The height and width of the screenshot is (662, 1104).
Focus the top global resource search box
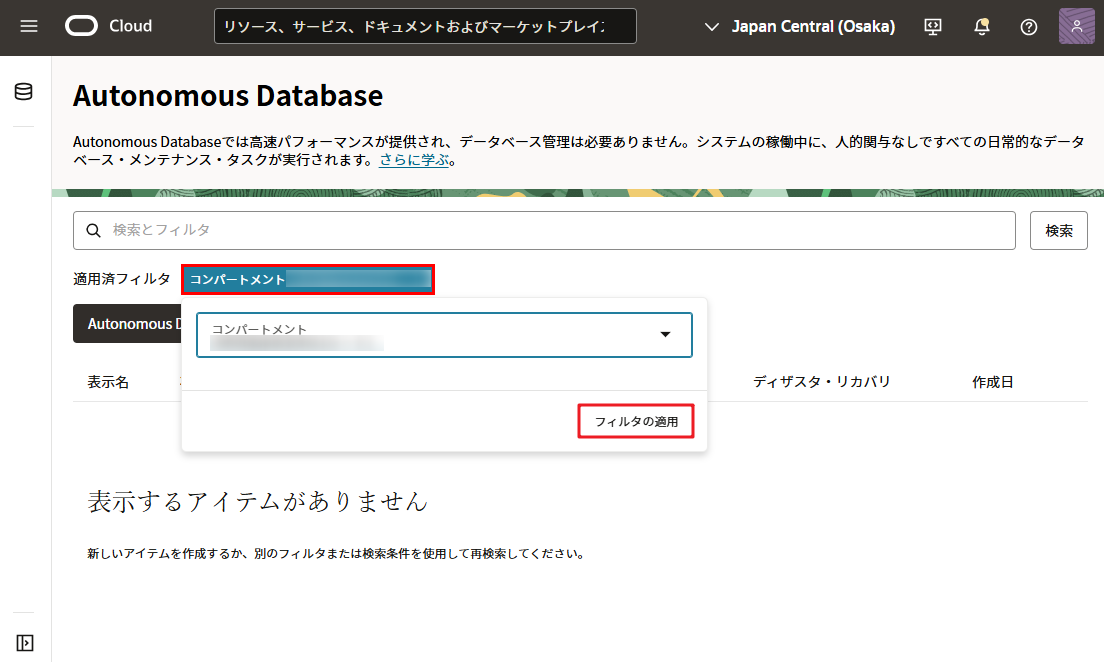pos(425,27)
